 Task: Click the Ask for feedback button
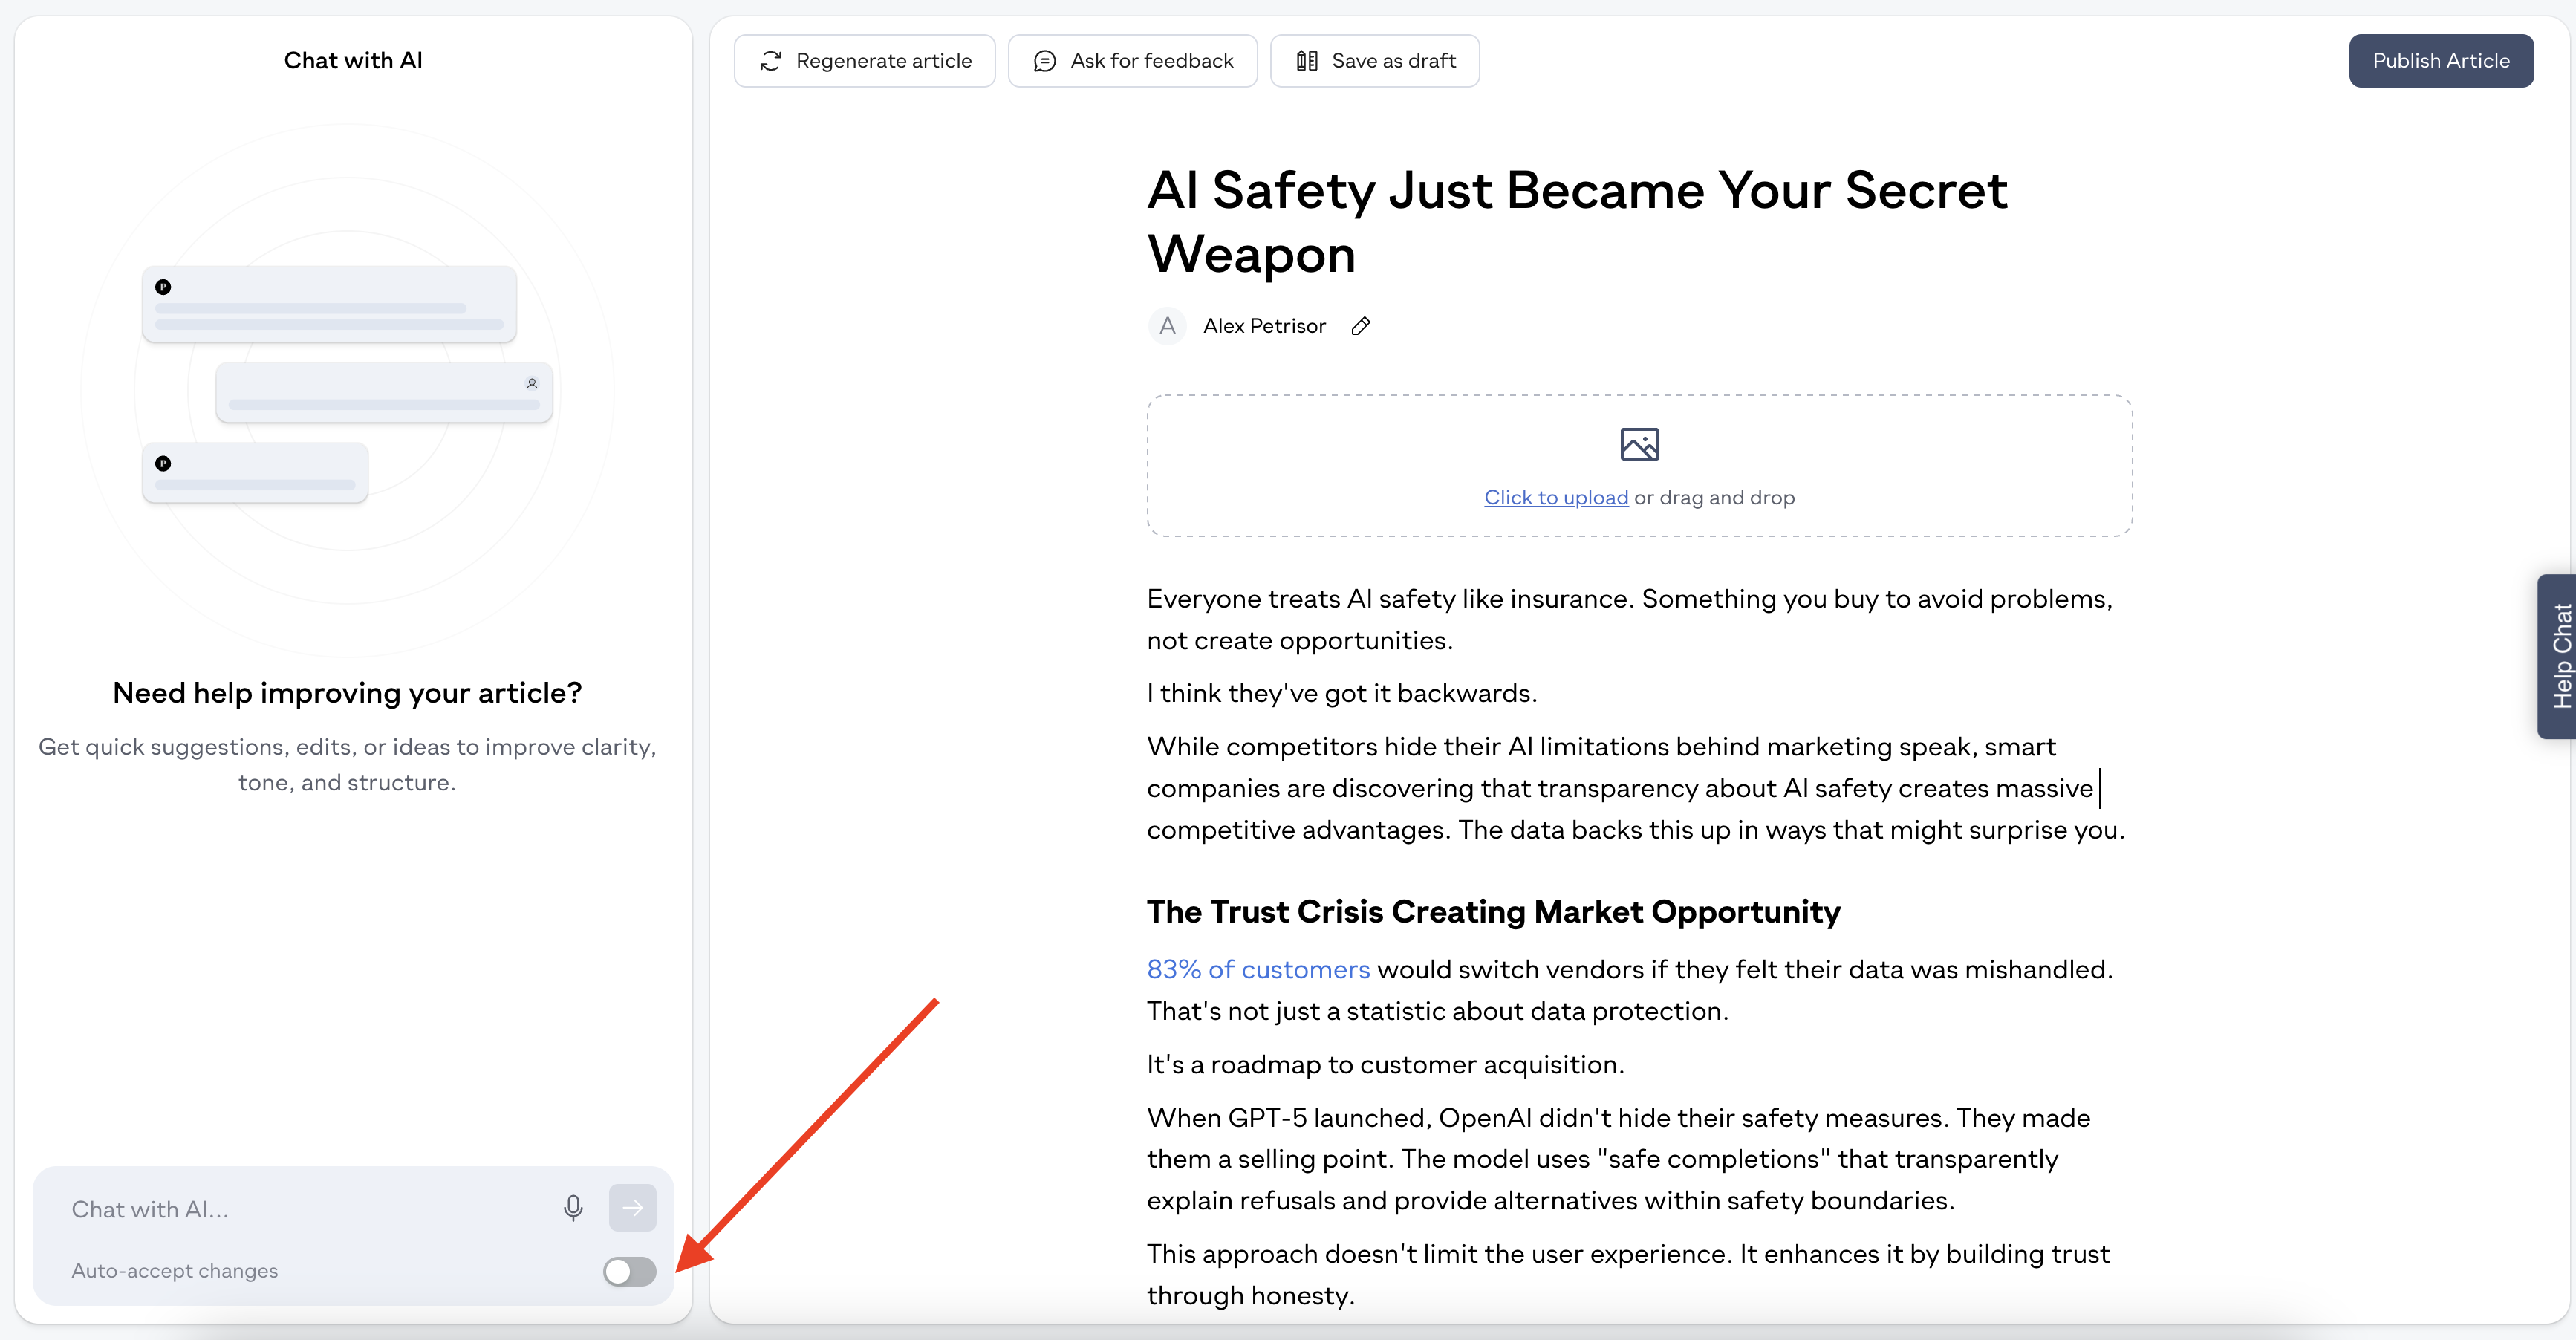[x=1132, y=61]
